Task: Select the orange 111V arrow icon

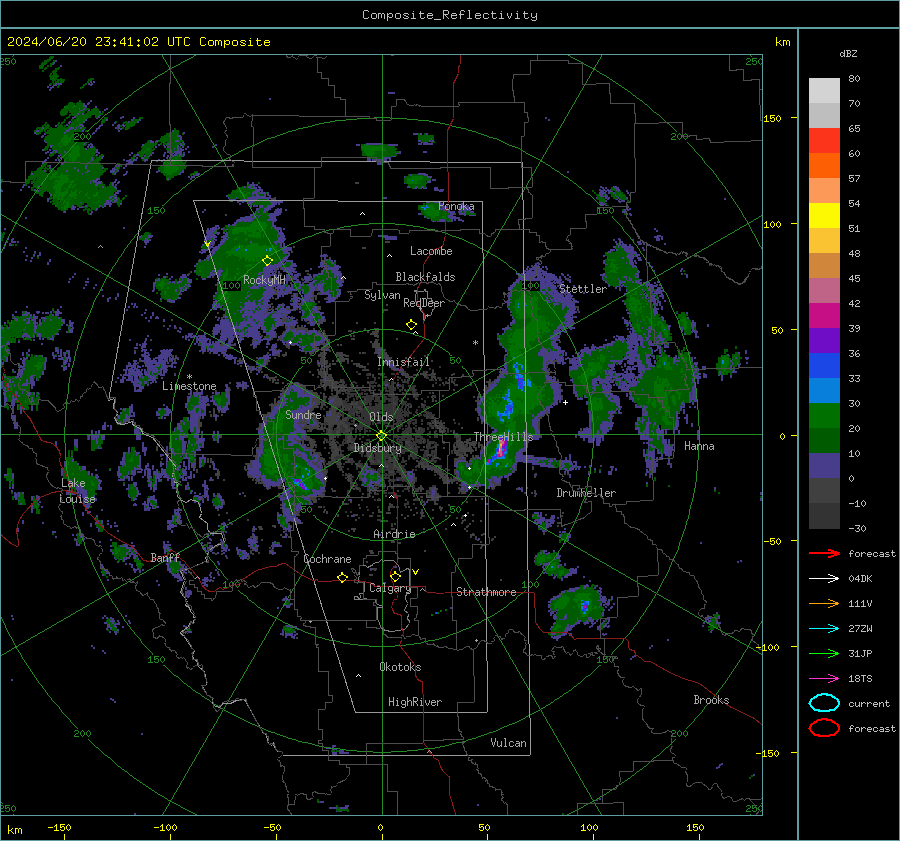Action: tap(824, 603)
